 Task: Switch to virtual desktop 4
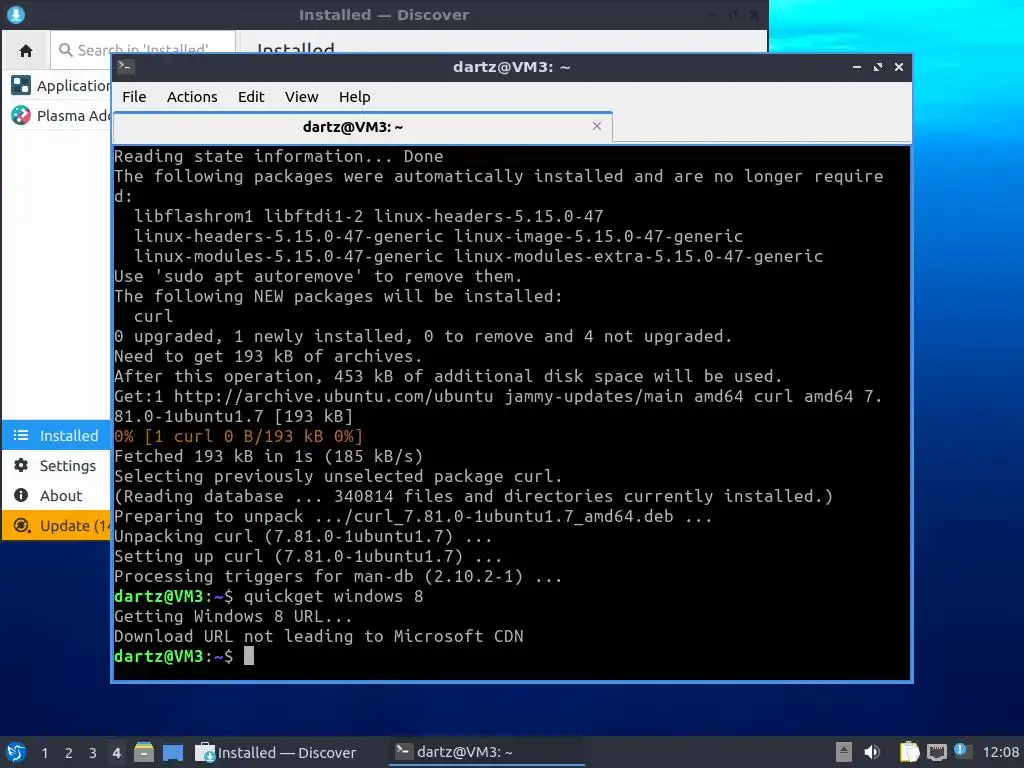[116, 753]
